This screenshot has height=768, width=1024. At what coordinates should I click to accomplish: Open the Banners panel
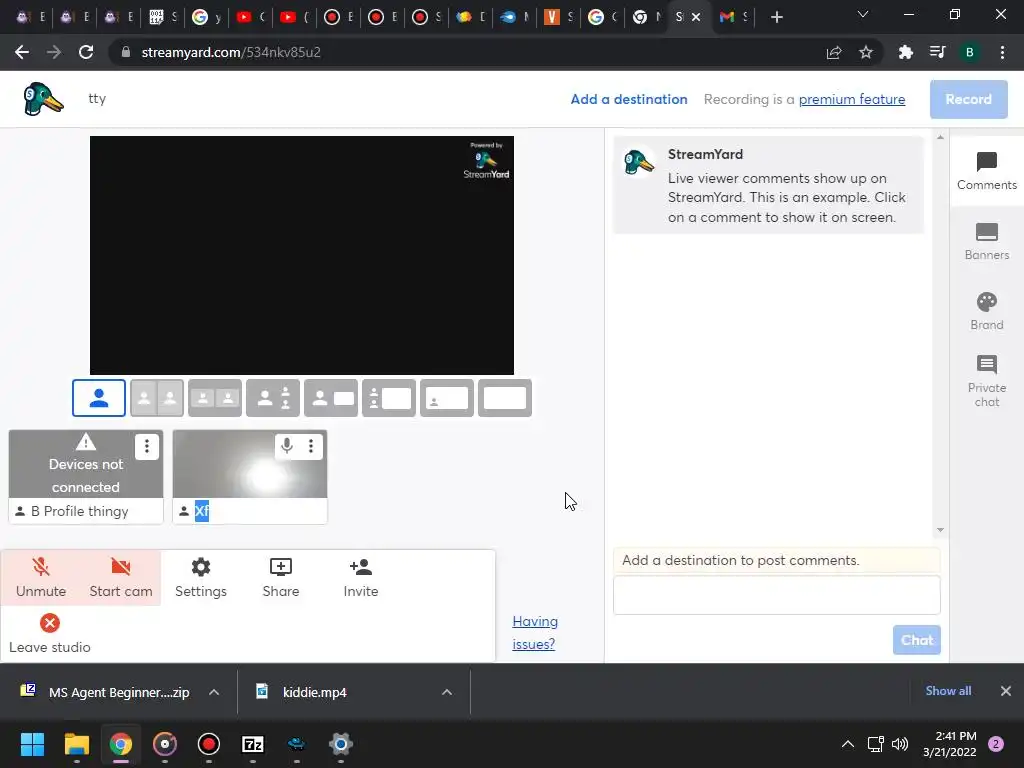pyautogui.click(x=987, y=241)
